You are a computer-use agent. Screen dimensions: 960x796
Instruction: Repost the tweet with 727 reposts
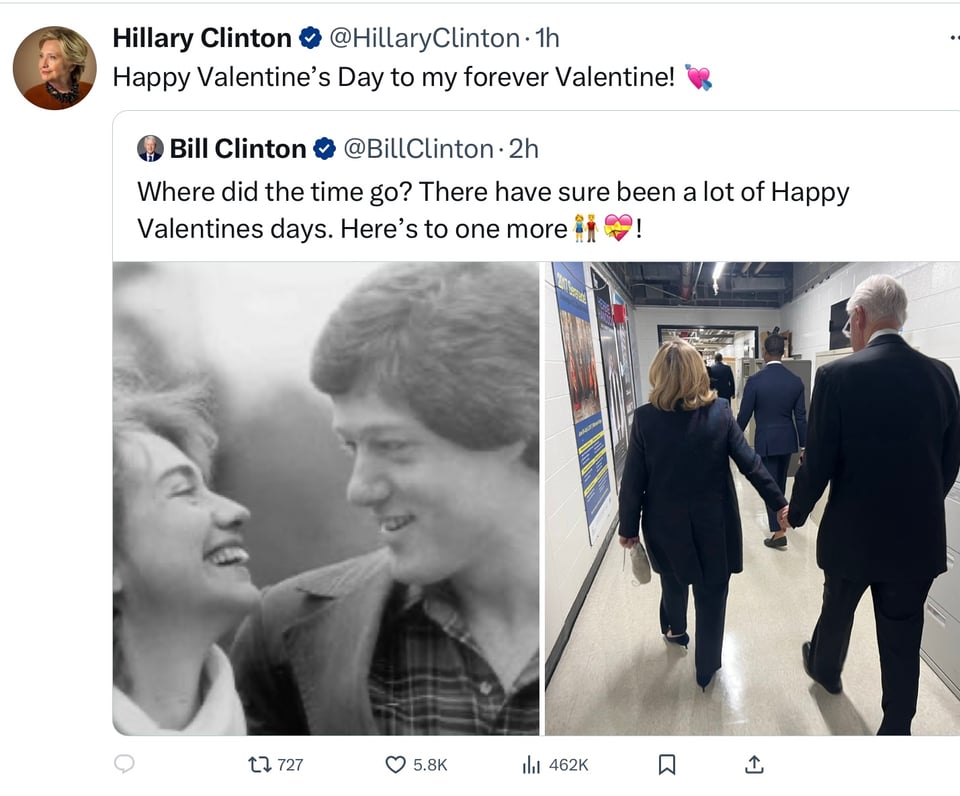pyautogui.click(x=258, y=764)
